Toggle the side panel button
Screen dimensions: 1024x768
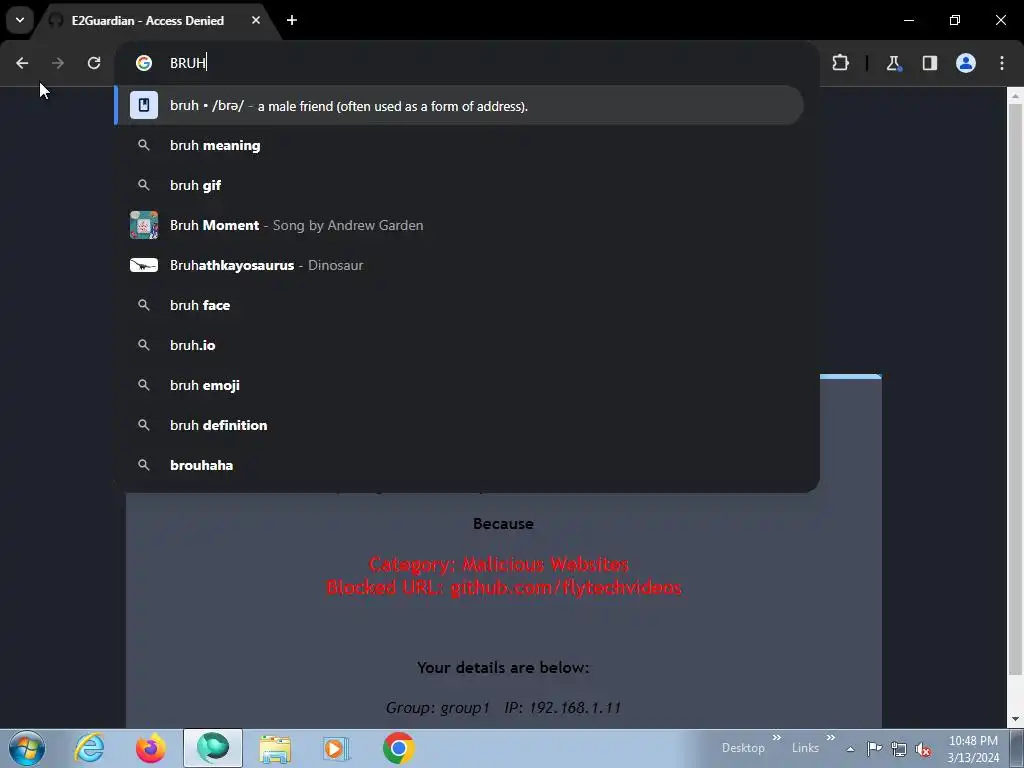point(930,63)
